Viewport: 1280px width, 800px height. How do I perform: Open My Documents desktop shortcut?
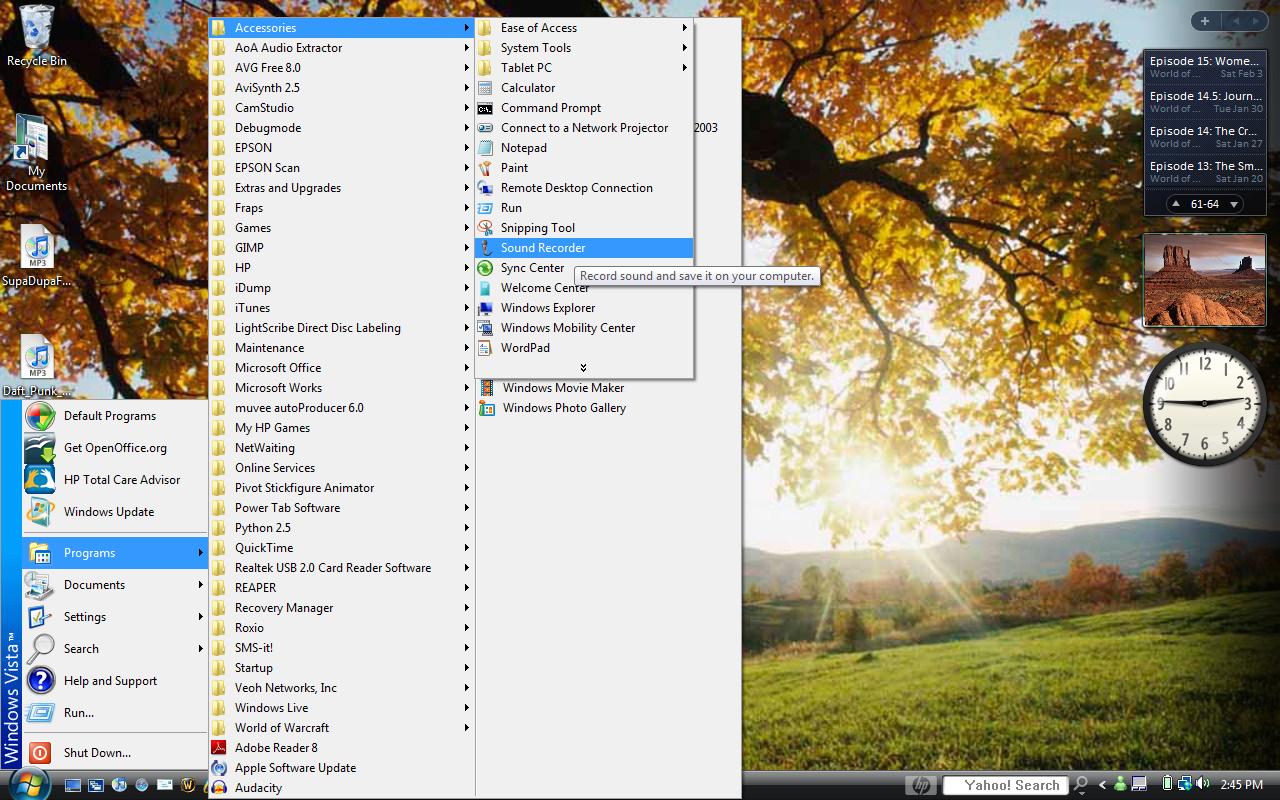[36, 153]
